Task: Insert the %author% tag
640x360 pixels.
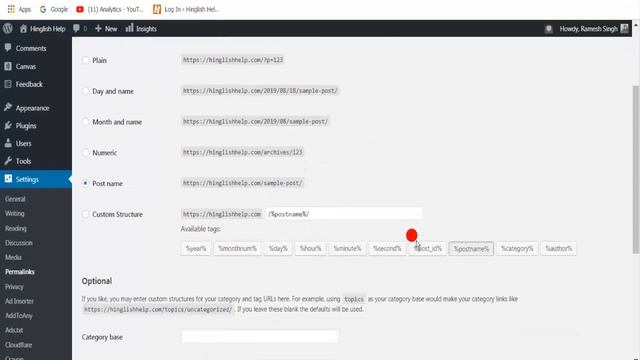Action: (559, 248)
